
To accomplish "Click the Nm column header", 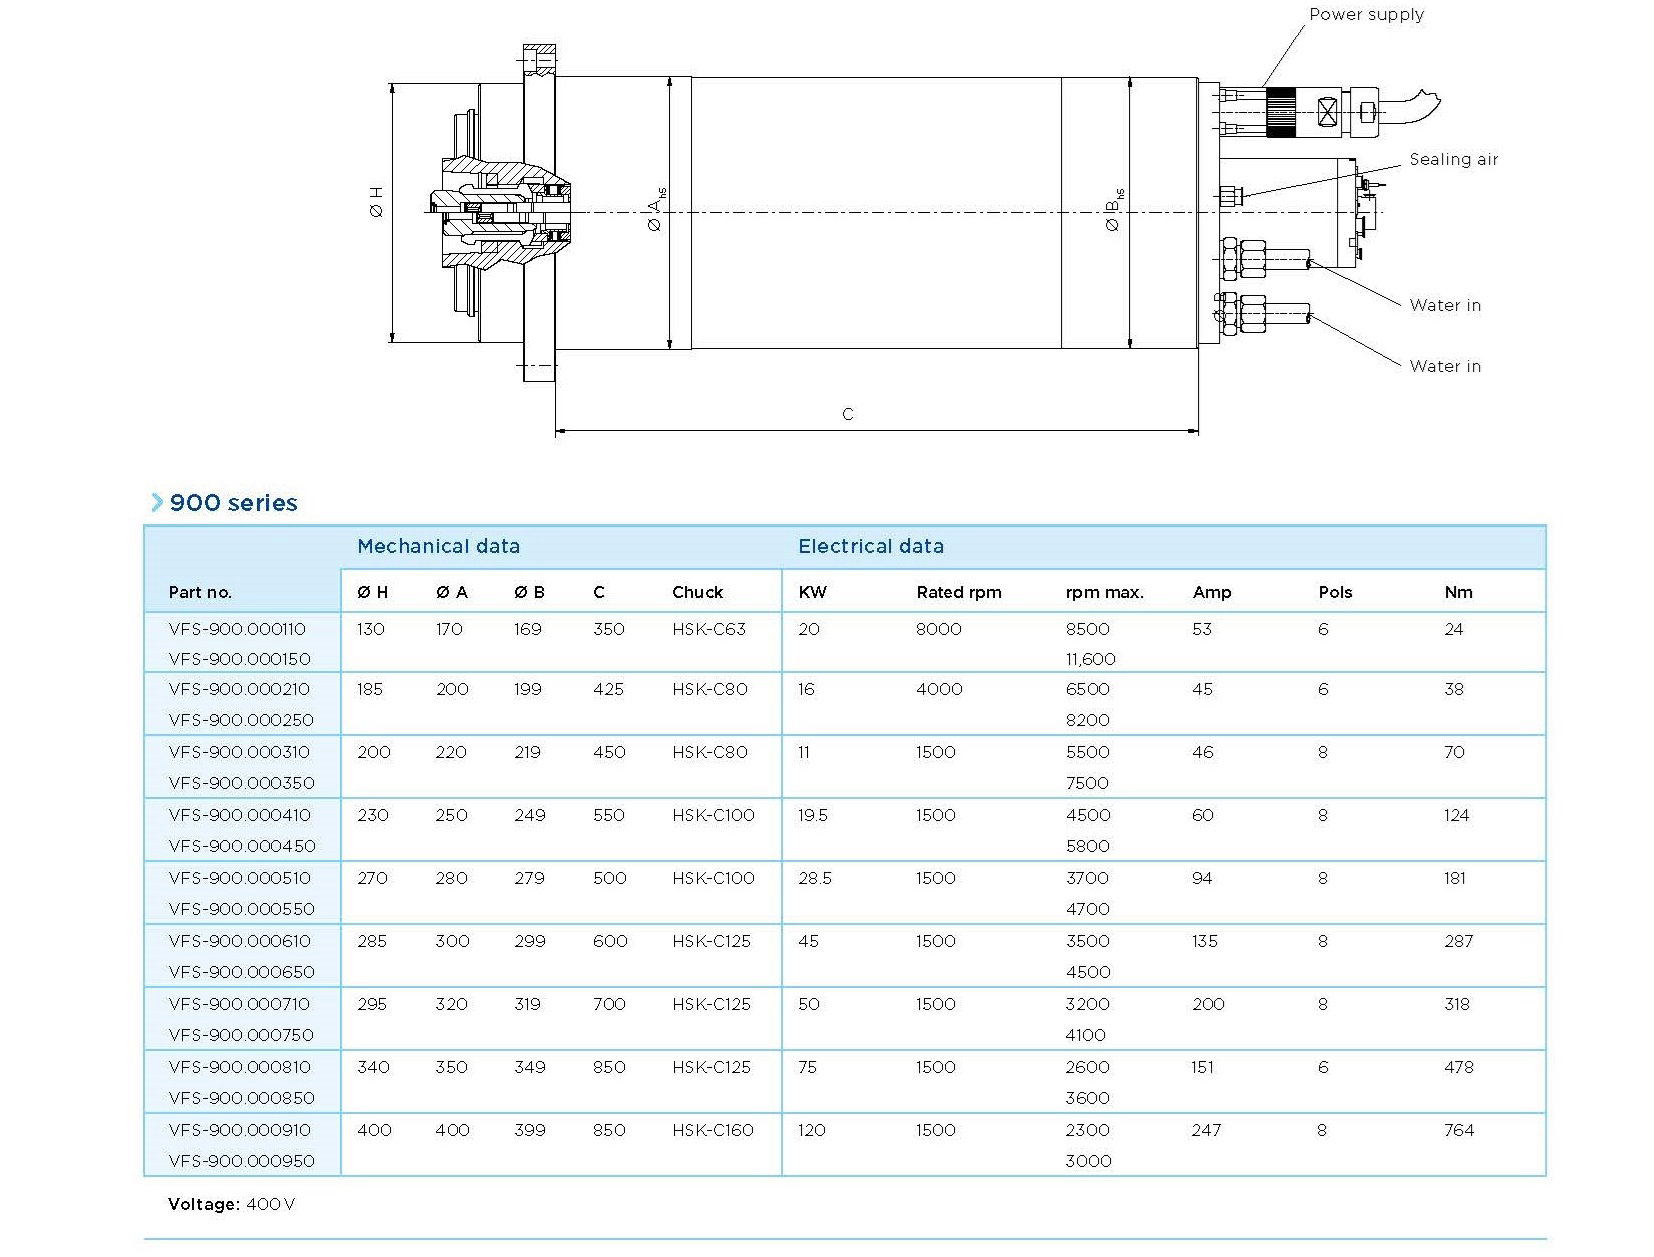I will point(1458,592).
